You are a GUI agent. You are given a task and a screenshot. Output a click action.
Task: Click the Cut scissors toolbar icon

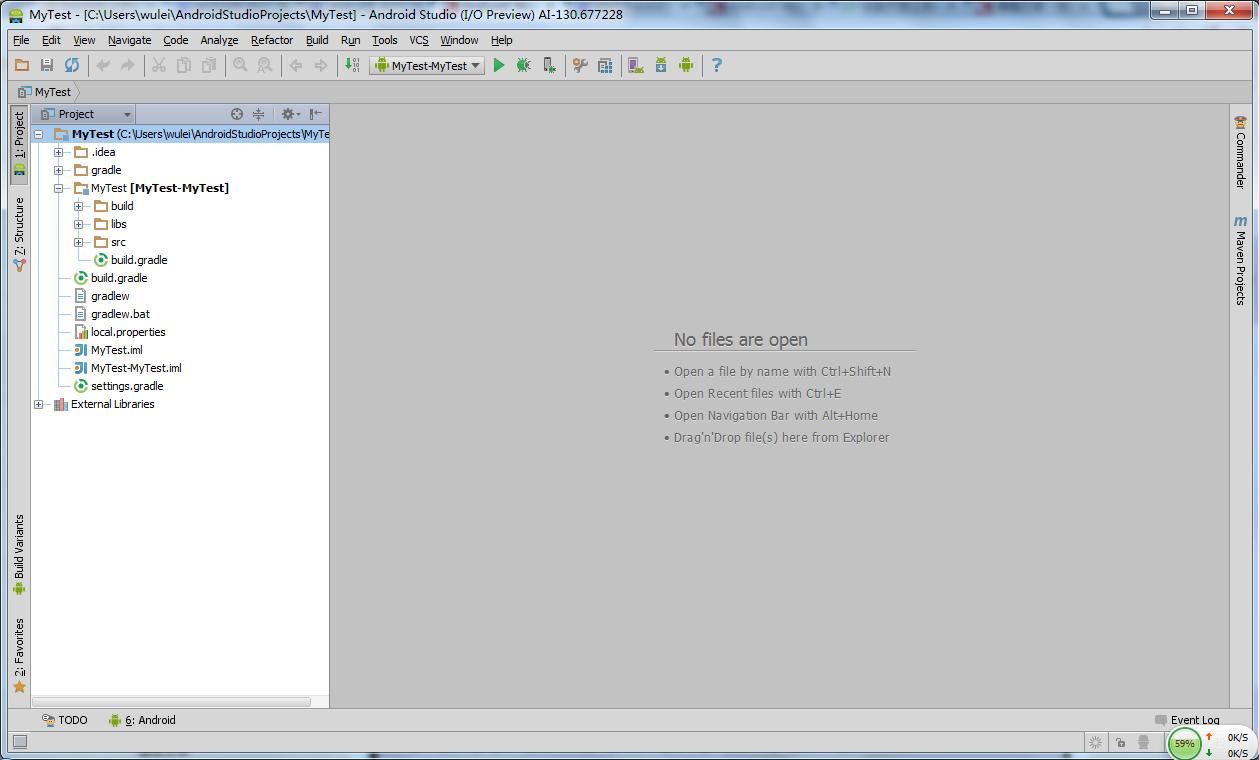tap(158, 65)
